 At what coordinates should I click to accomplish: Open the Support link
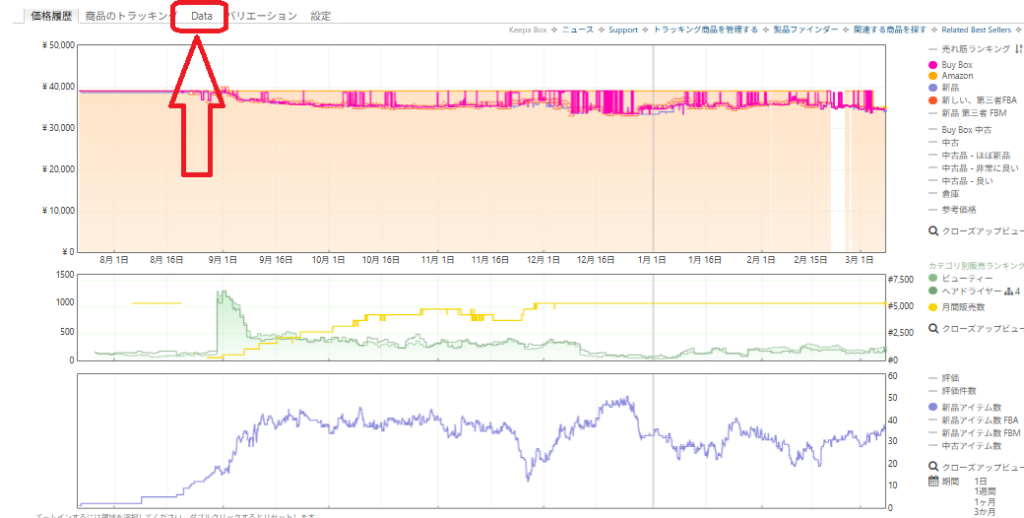[622, 30]
